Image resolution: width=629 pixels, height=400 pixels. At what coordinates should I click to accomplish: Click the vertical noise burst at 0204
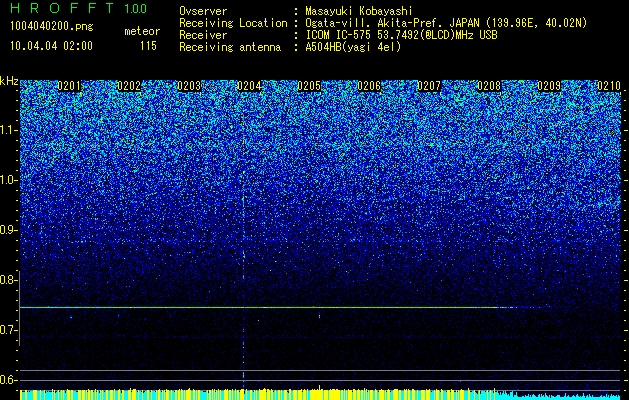tap(243, 241)
